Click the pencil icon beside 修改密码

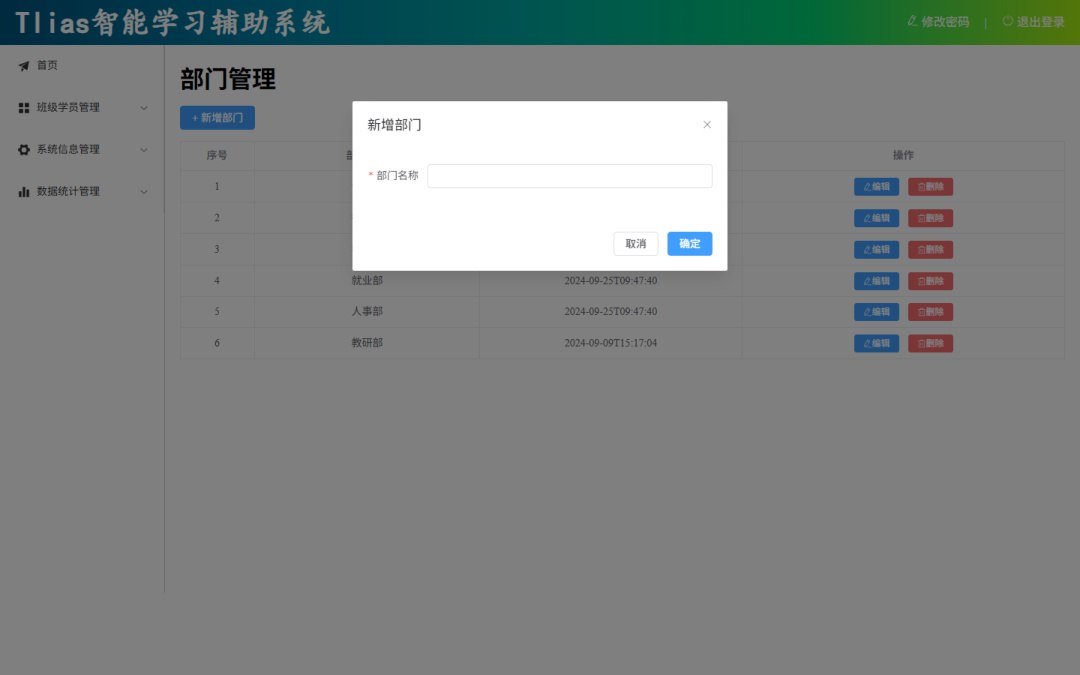(913, 21)
